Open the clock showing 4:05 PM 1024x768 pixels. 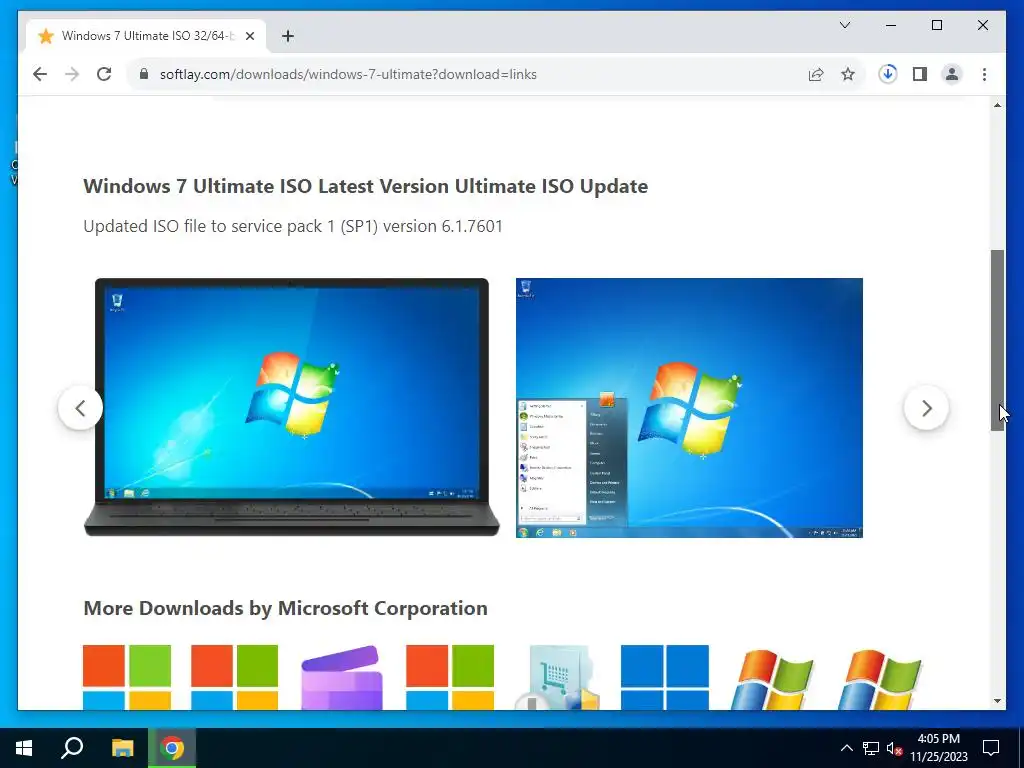(938, 748)
